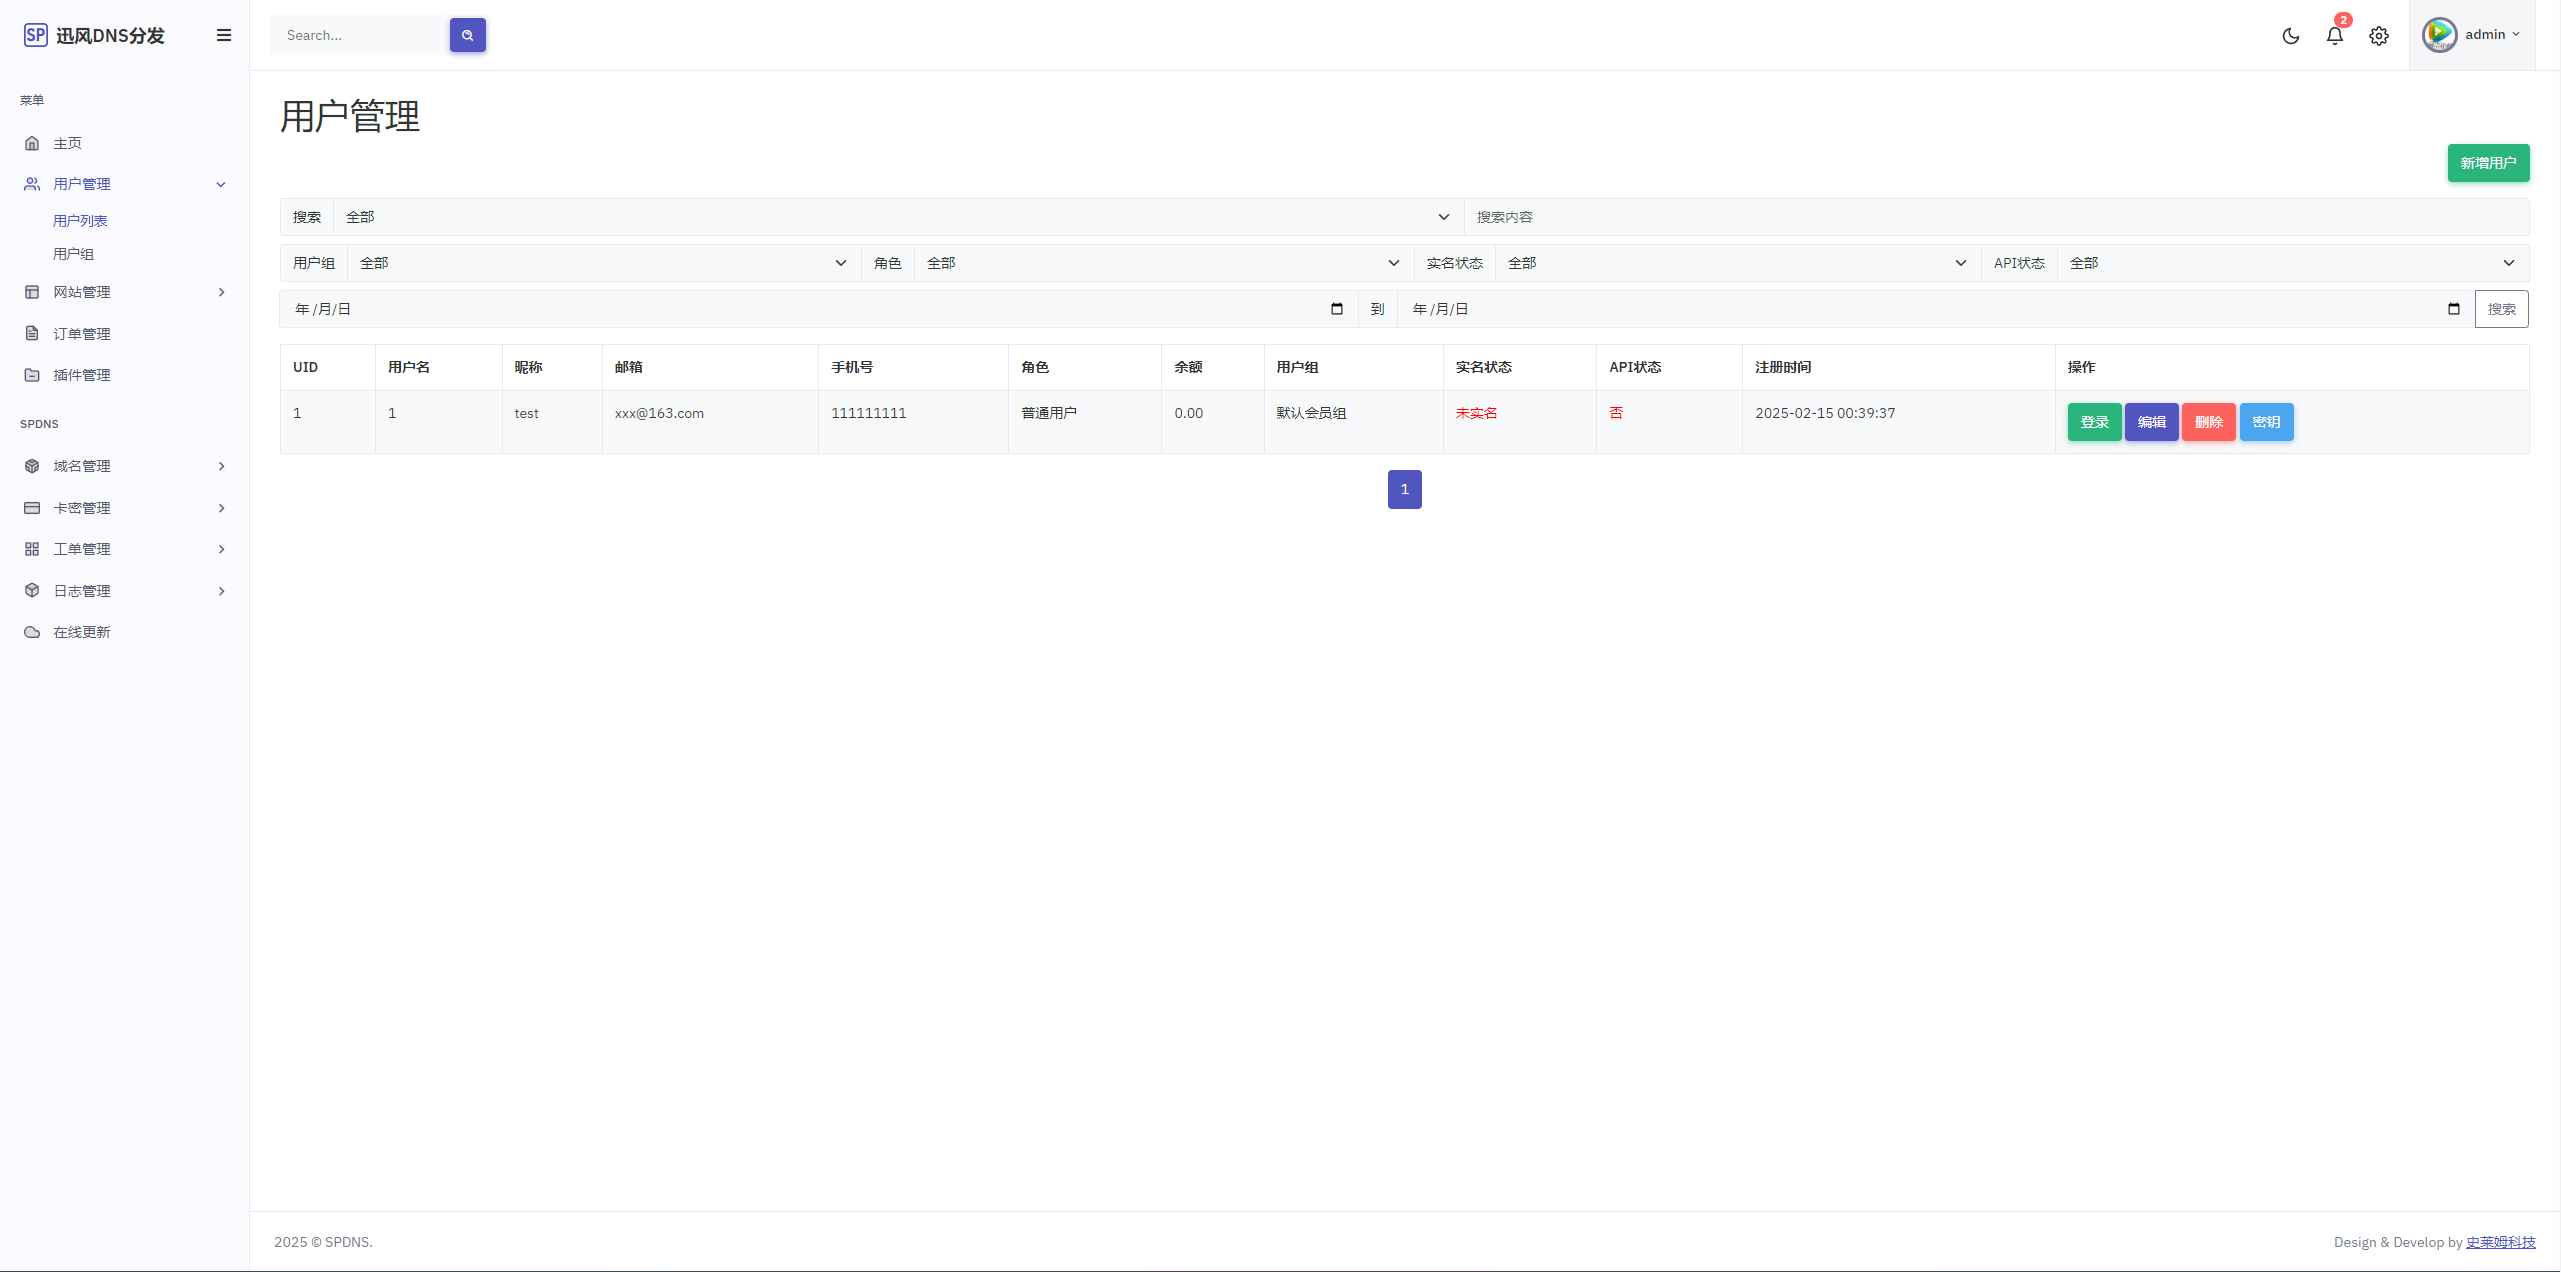Click the 迅风DNS分发 home icon
The height and width of the screenshot is (1272, 2561).
[x=33, y=33]
